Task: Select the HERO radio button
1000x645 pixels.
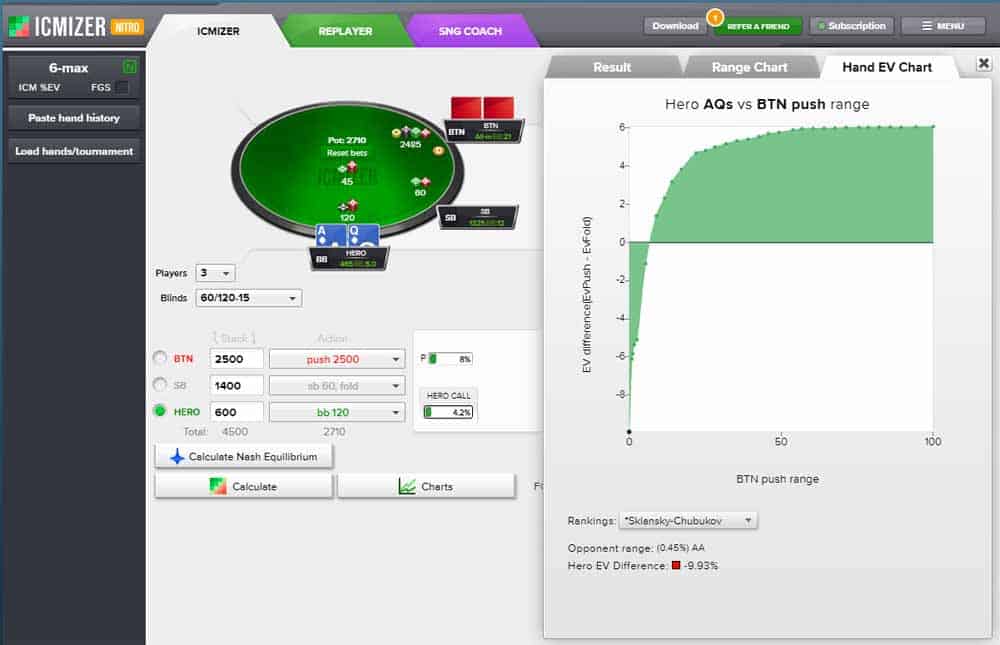Action: [160, 411]
